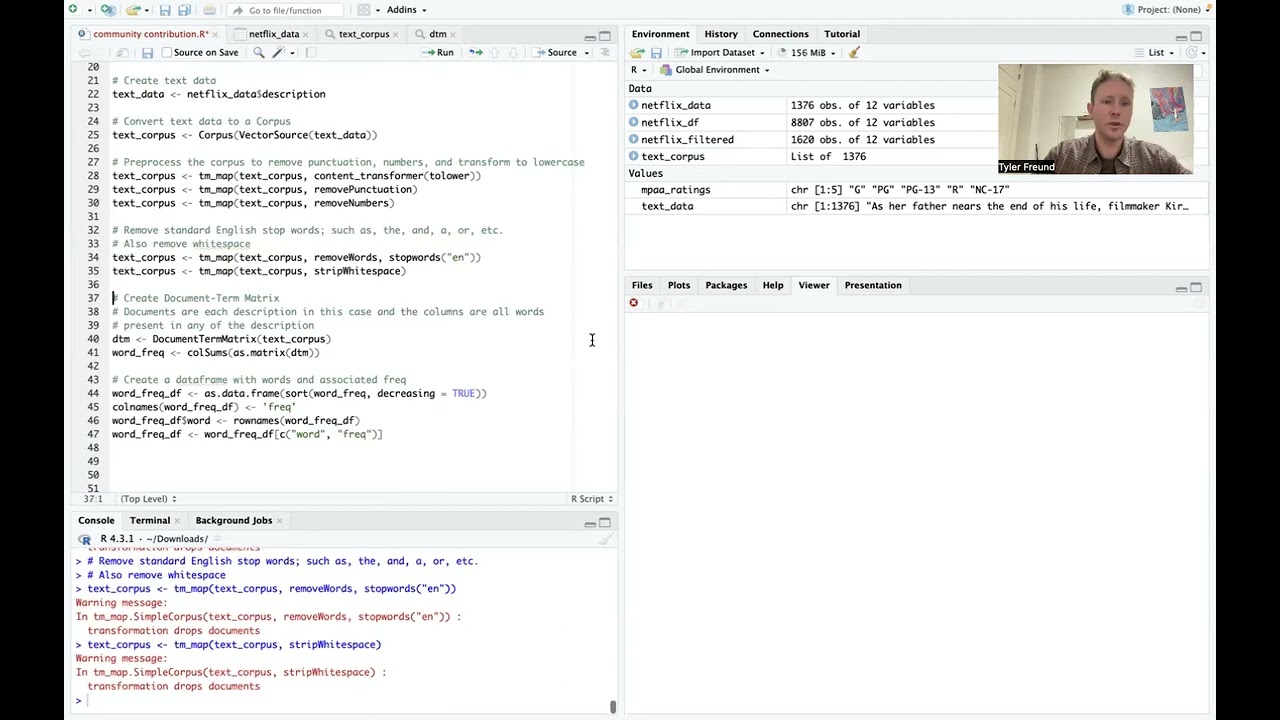Open the recent files dropdown arrow
Image resolution: width=1280 pixels, height=720 pixels.
tap(146, 10)
